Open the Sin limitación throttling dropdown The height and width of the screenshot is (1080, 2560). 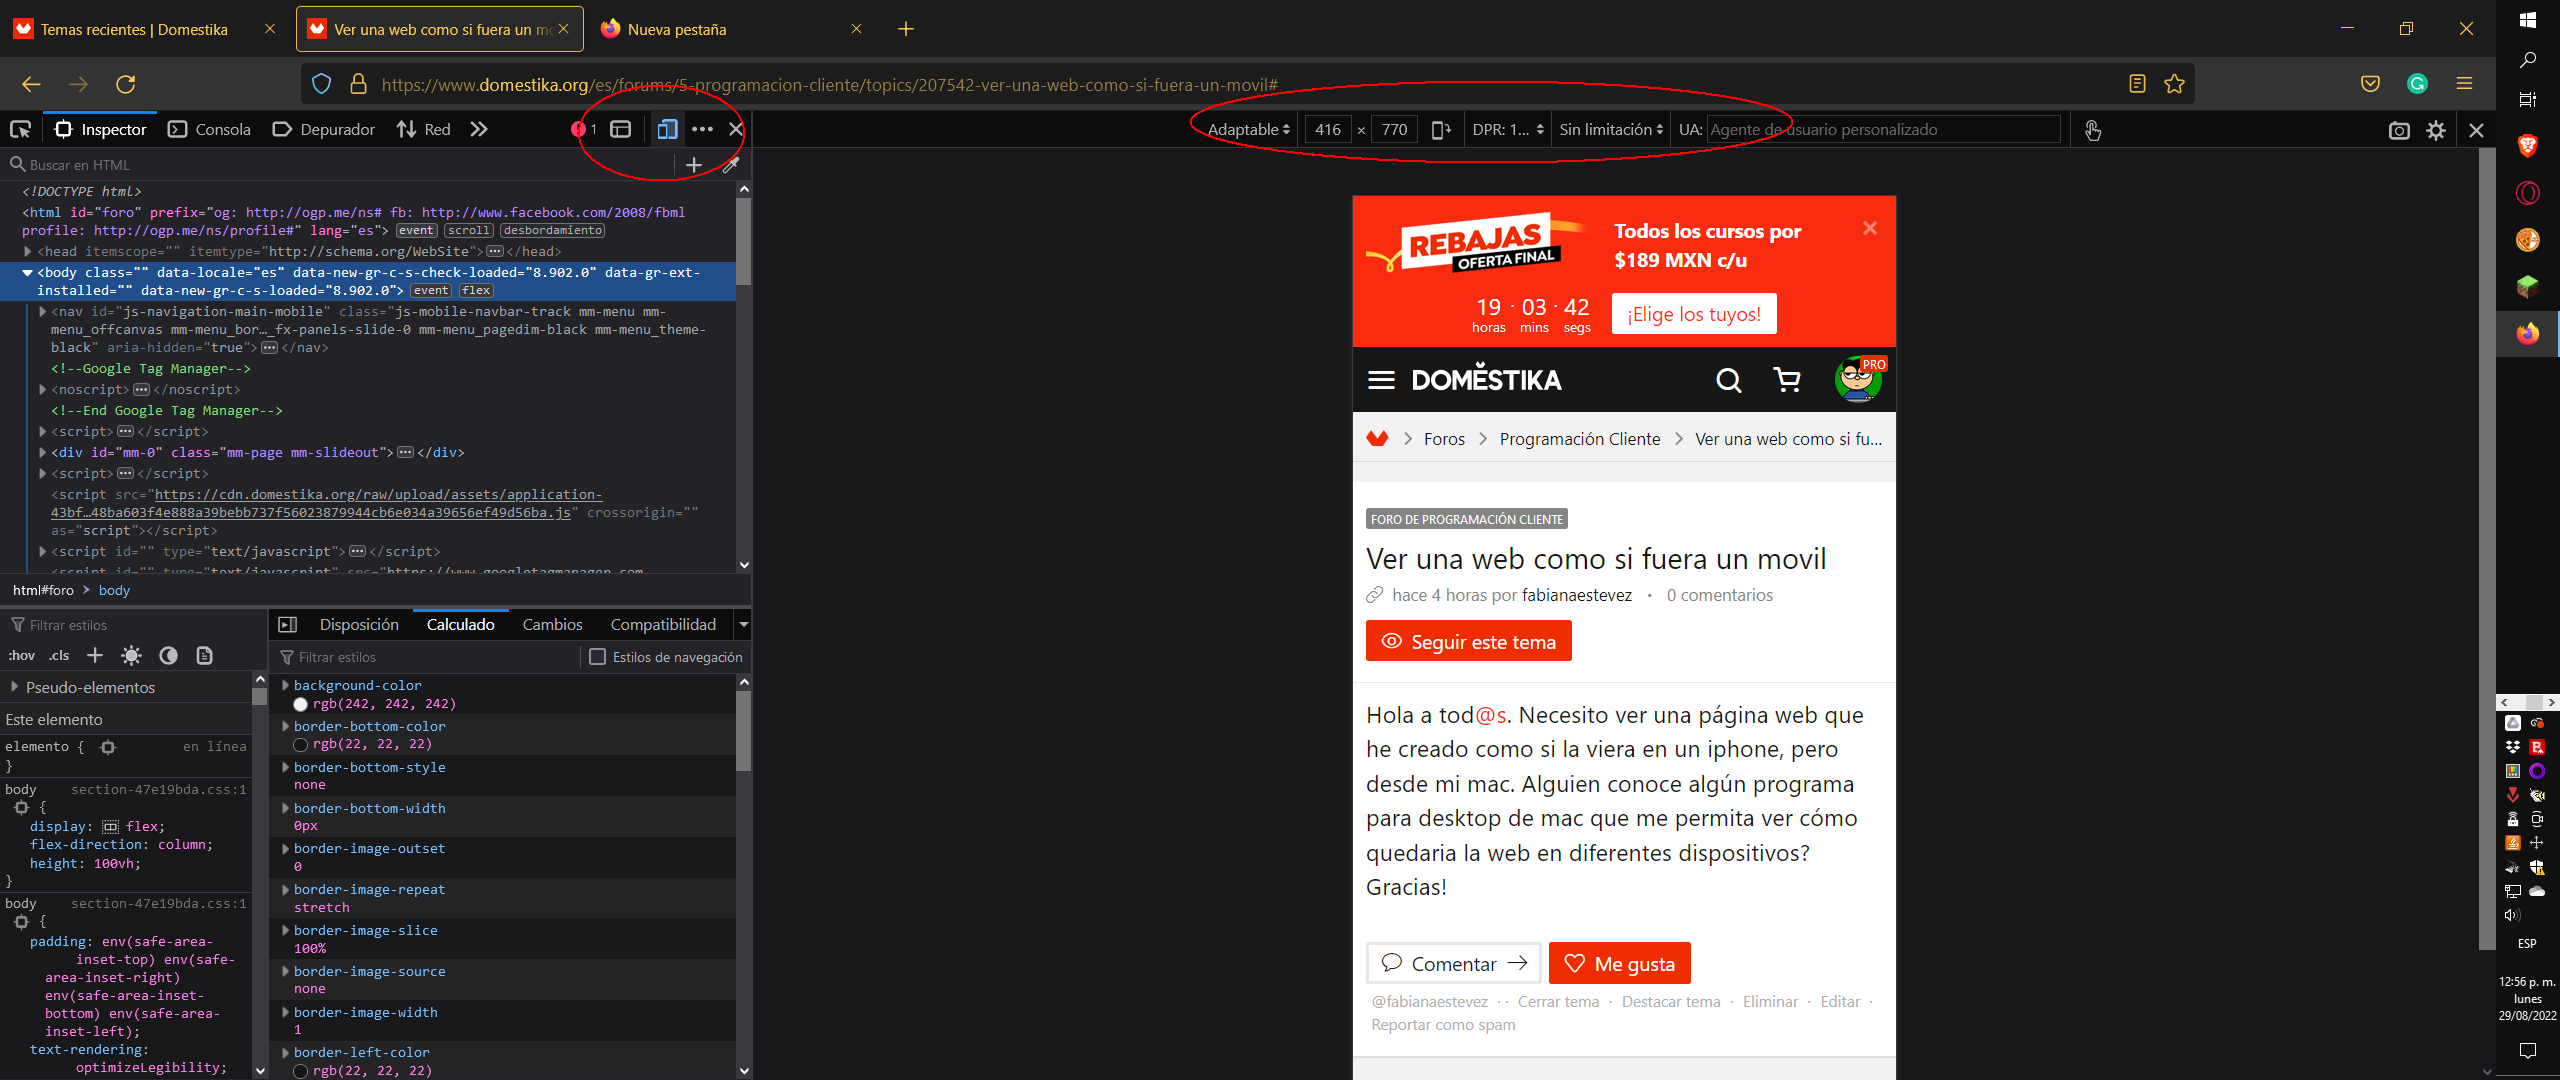1611,130
